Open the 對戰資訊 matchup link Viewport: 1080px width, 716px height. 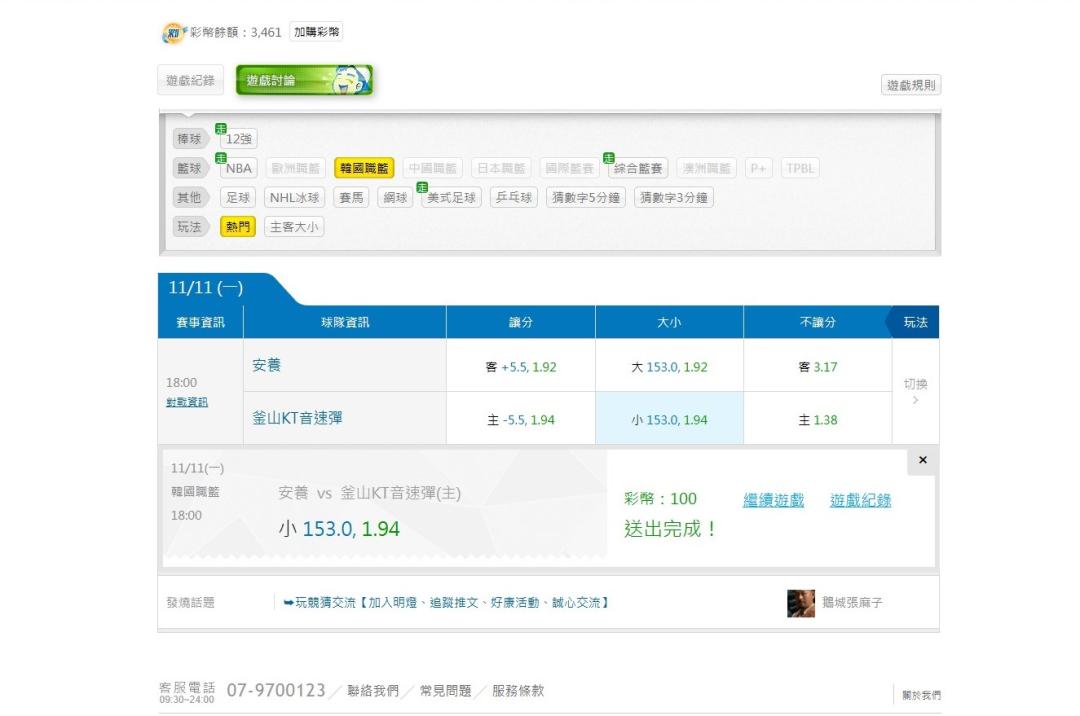[x=187, y=402]
